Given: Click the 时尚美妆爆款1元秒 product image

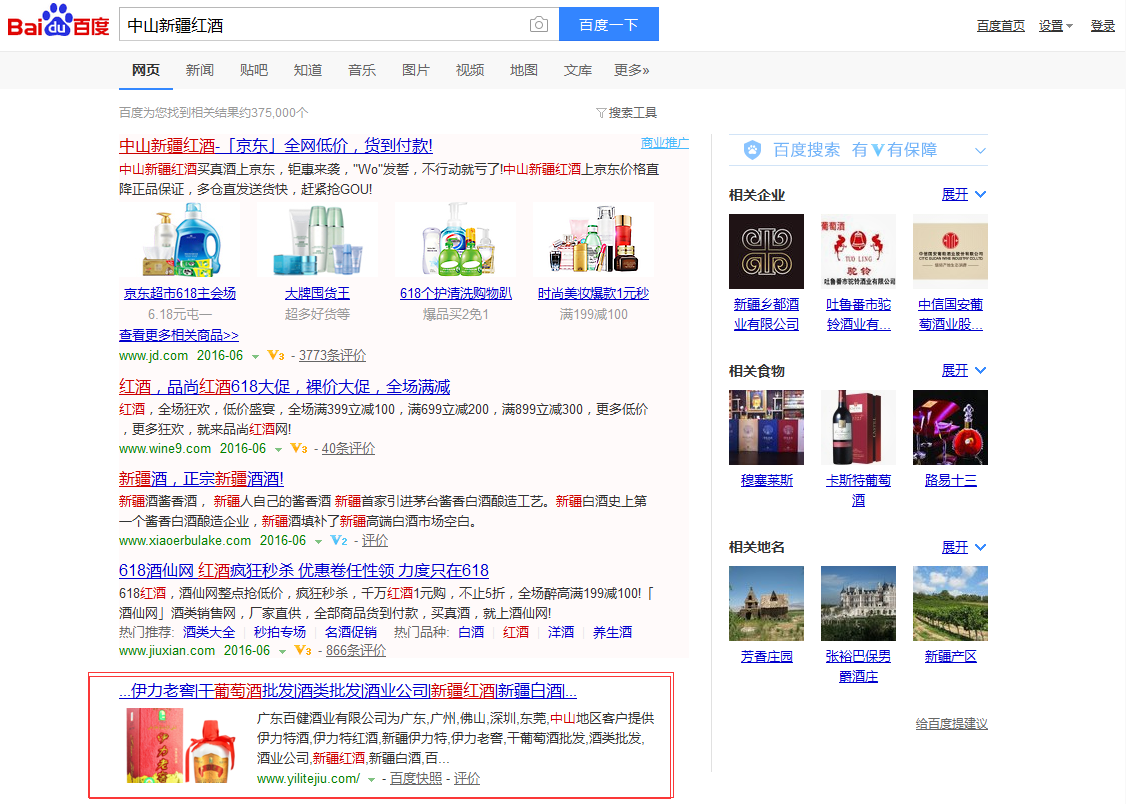Looking at the screenshot, I should point(593,240).
